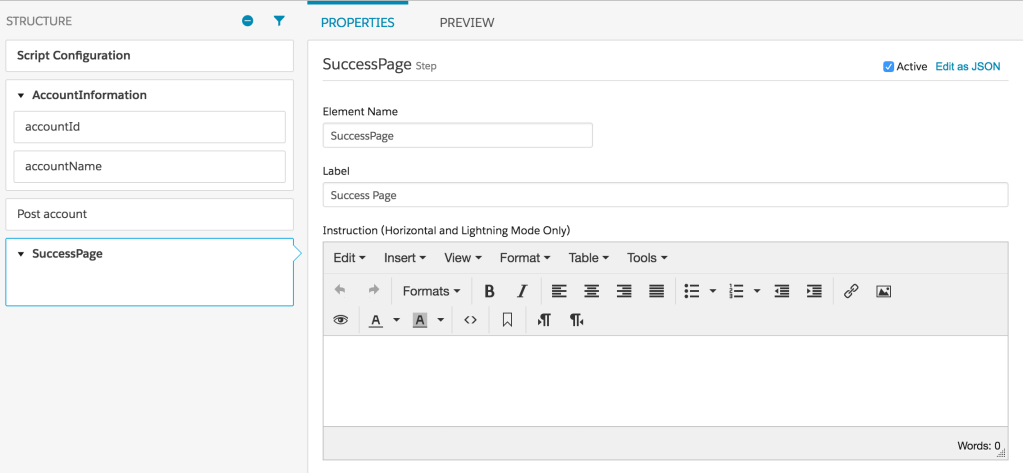The height and width of the screenshot is (473, 1023).
Task: Collapse the AccountInformation step
Action: (21, 96)
